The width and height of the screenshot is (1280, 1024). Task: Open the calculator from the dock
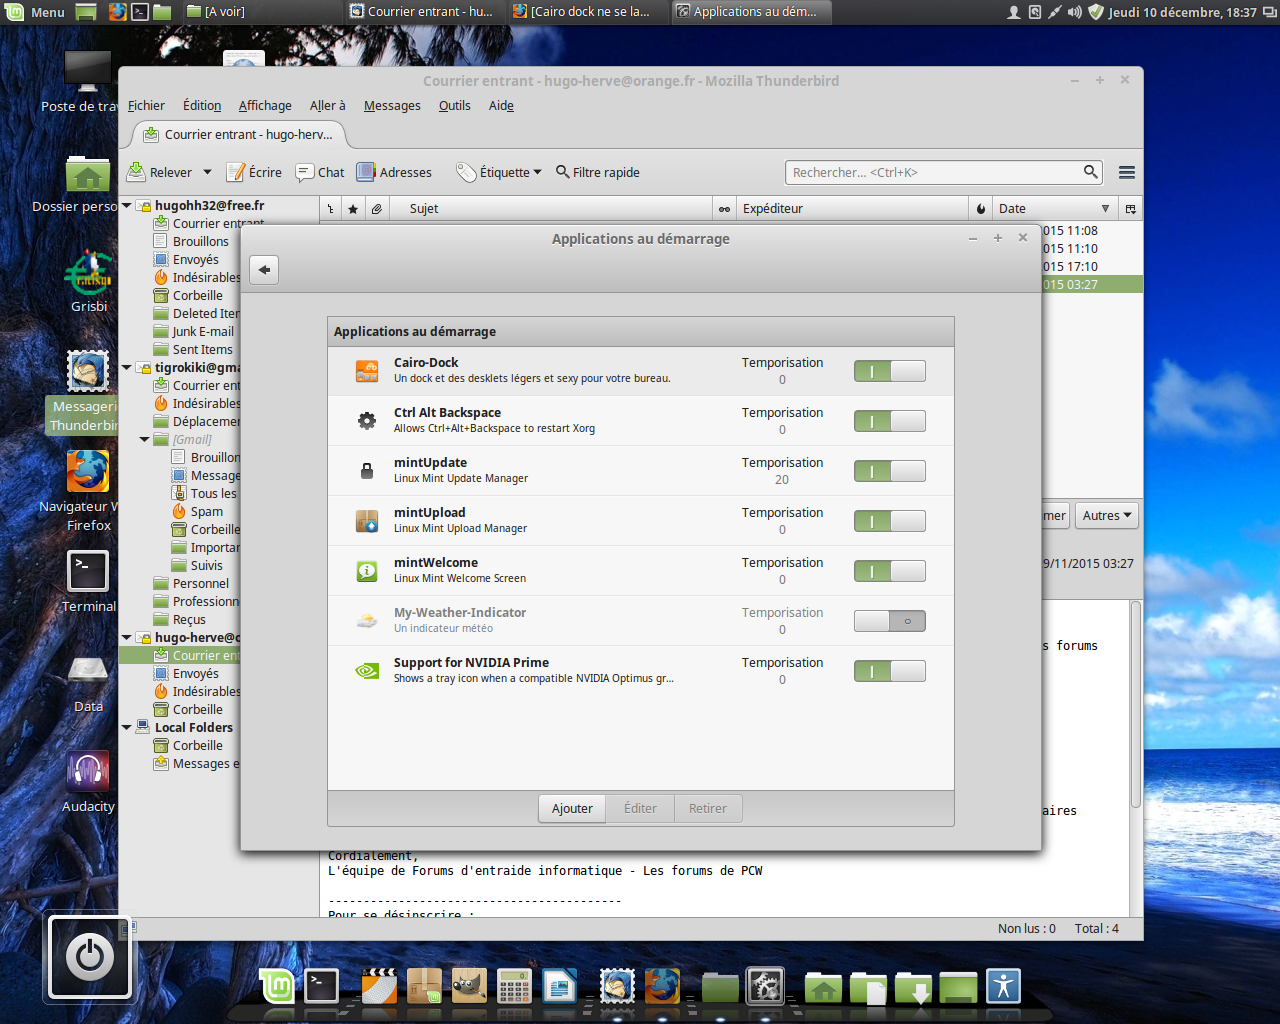click(514, 987)
